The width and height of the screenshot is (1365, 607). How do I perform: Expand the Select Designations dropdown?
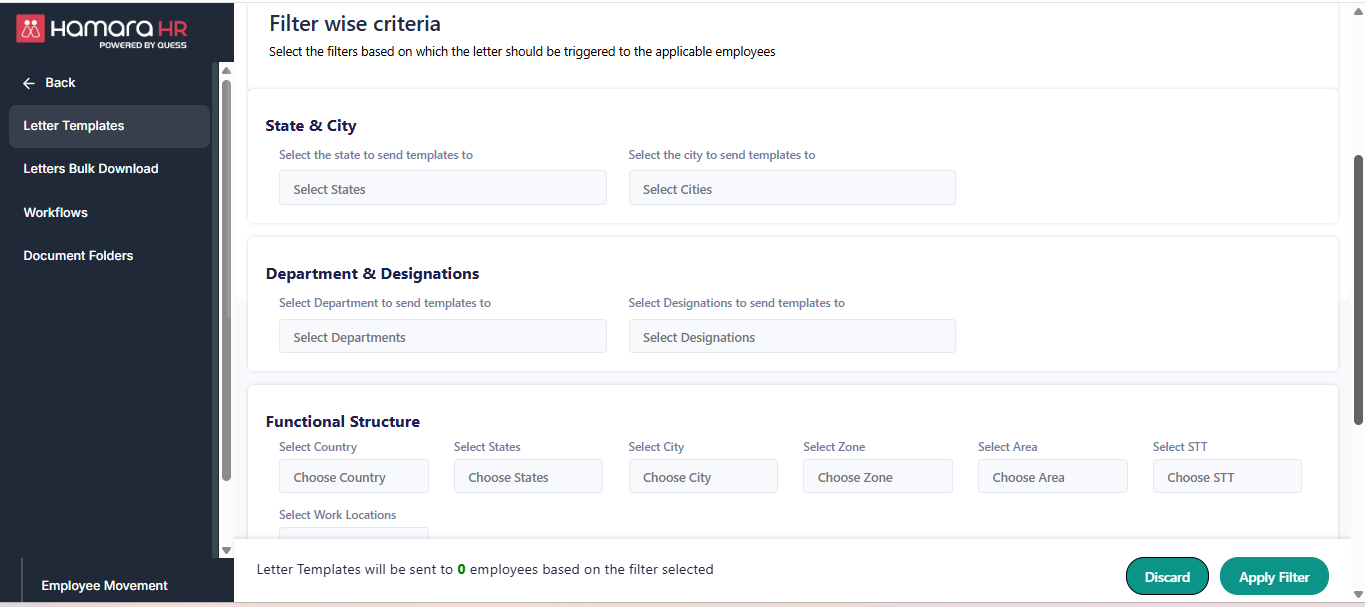[x=791, y=336]
